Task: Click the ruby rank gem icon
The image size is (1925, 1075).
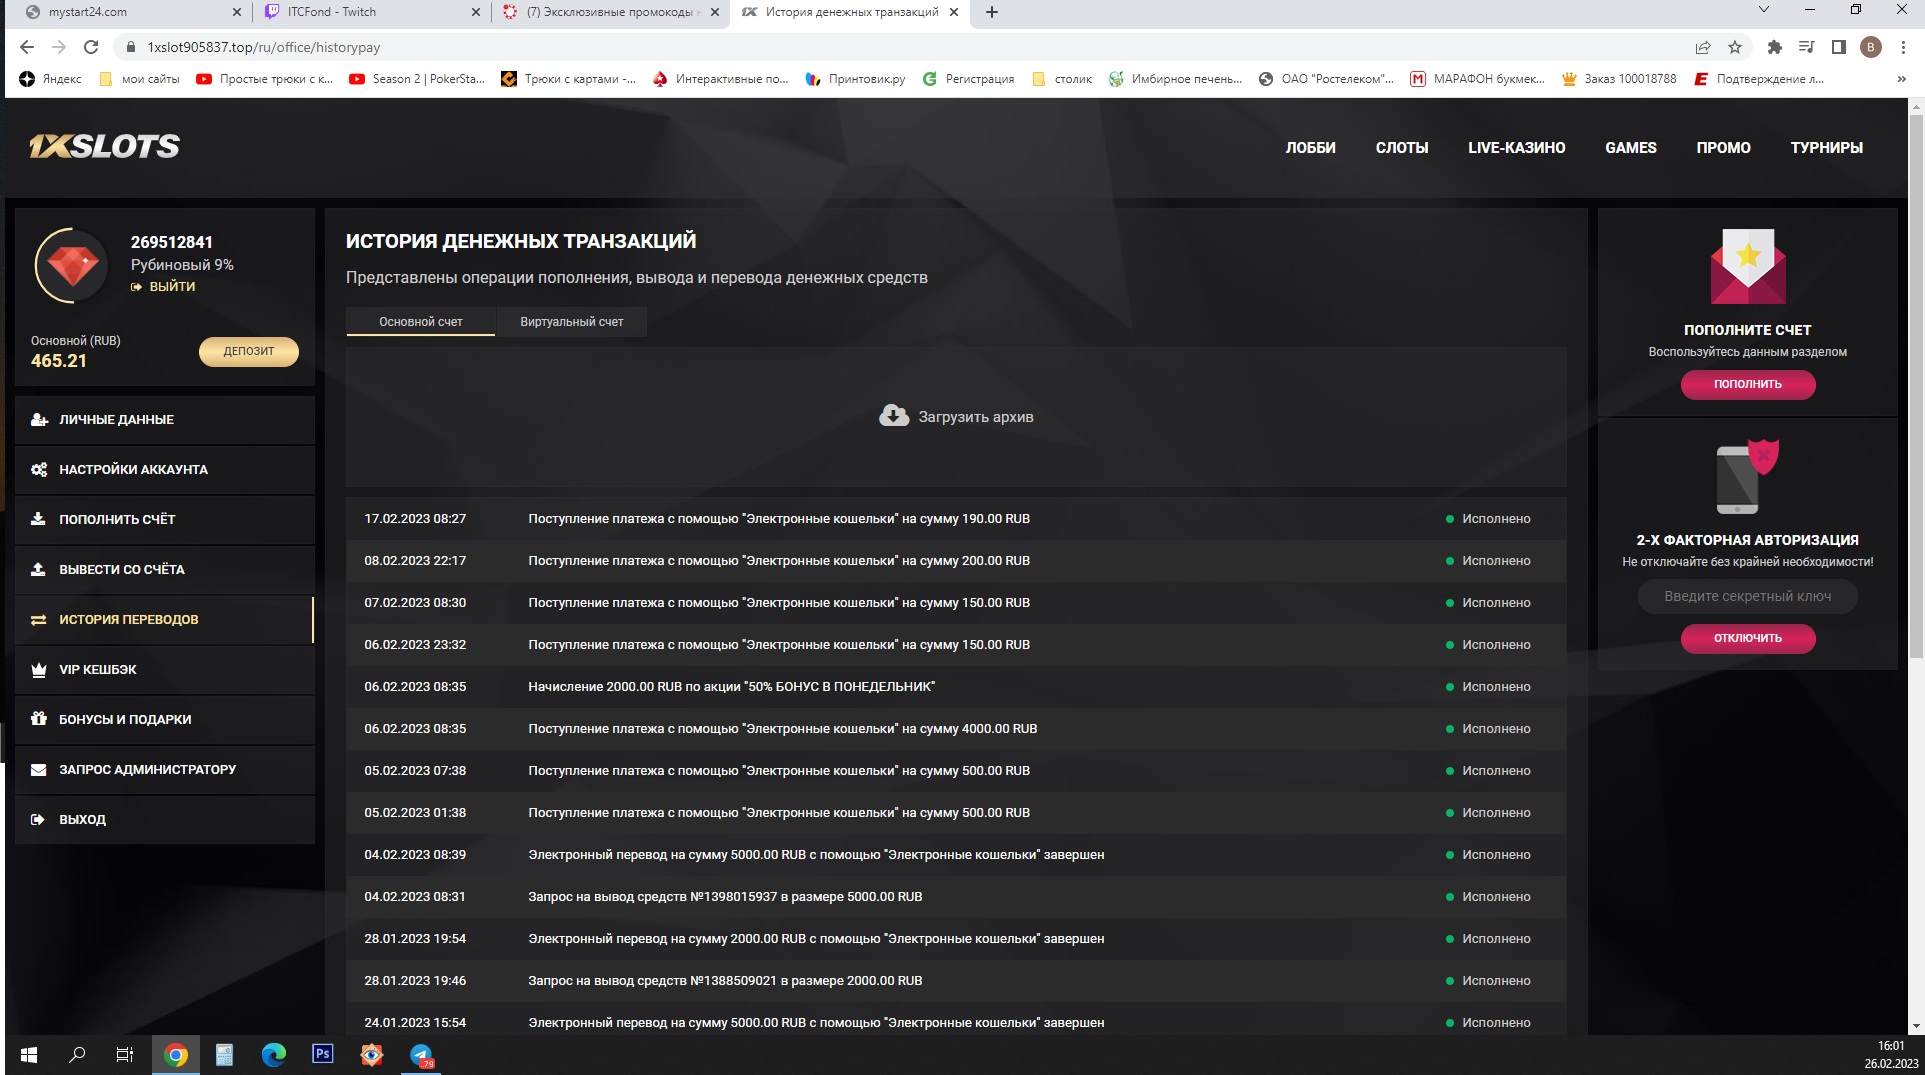Action: [x=72, y=266]
